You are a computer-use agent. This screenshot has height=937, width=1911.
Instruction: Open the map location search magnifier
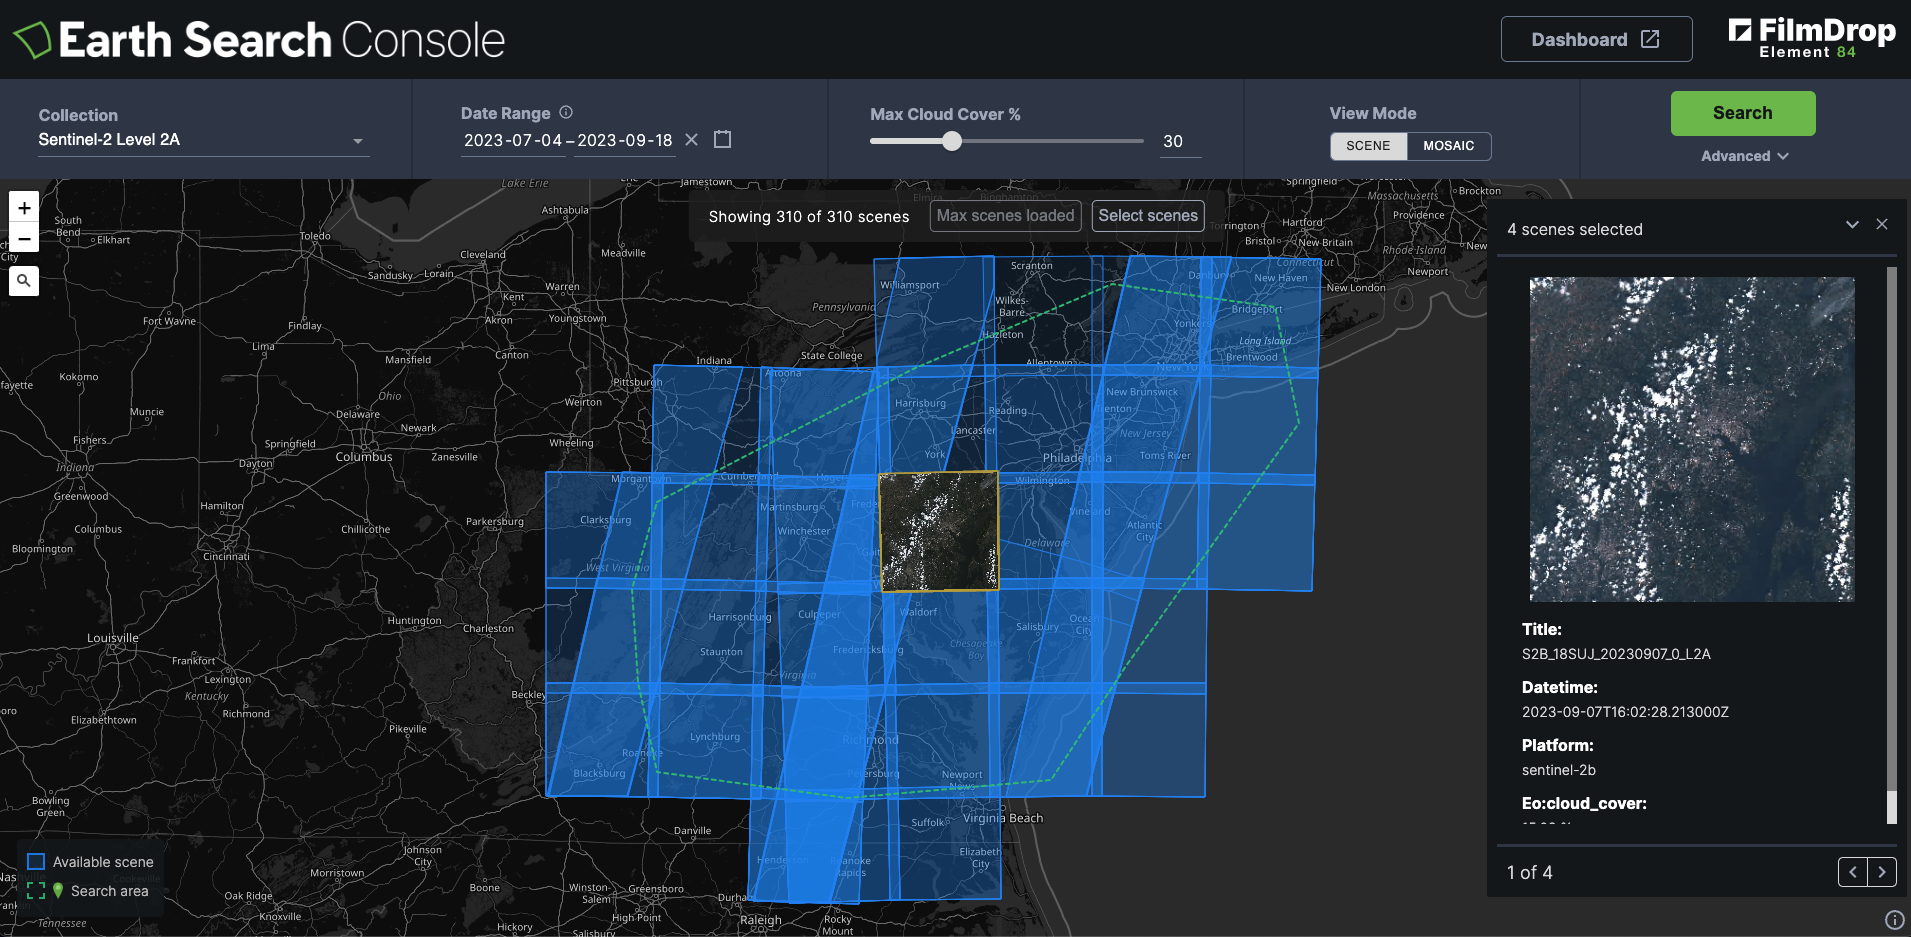click(x=24, y=281)
